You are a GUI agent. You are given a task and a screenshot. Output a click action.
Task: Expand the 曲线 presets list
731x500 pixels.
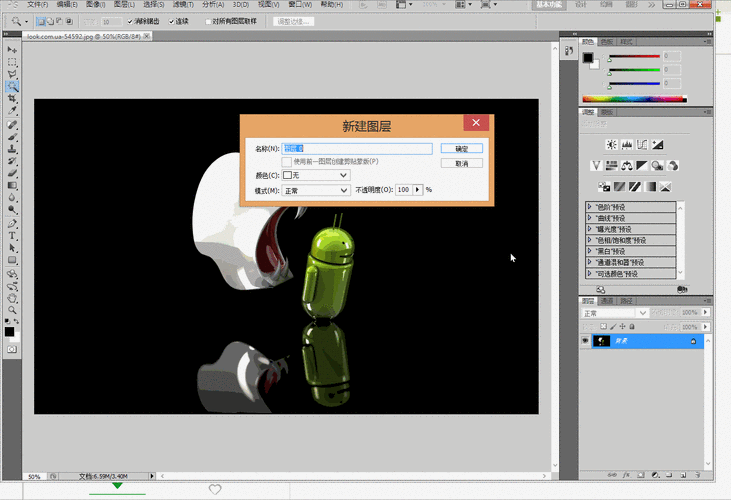(589, 218)
